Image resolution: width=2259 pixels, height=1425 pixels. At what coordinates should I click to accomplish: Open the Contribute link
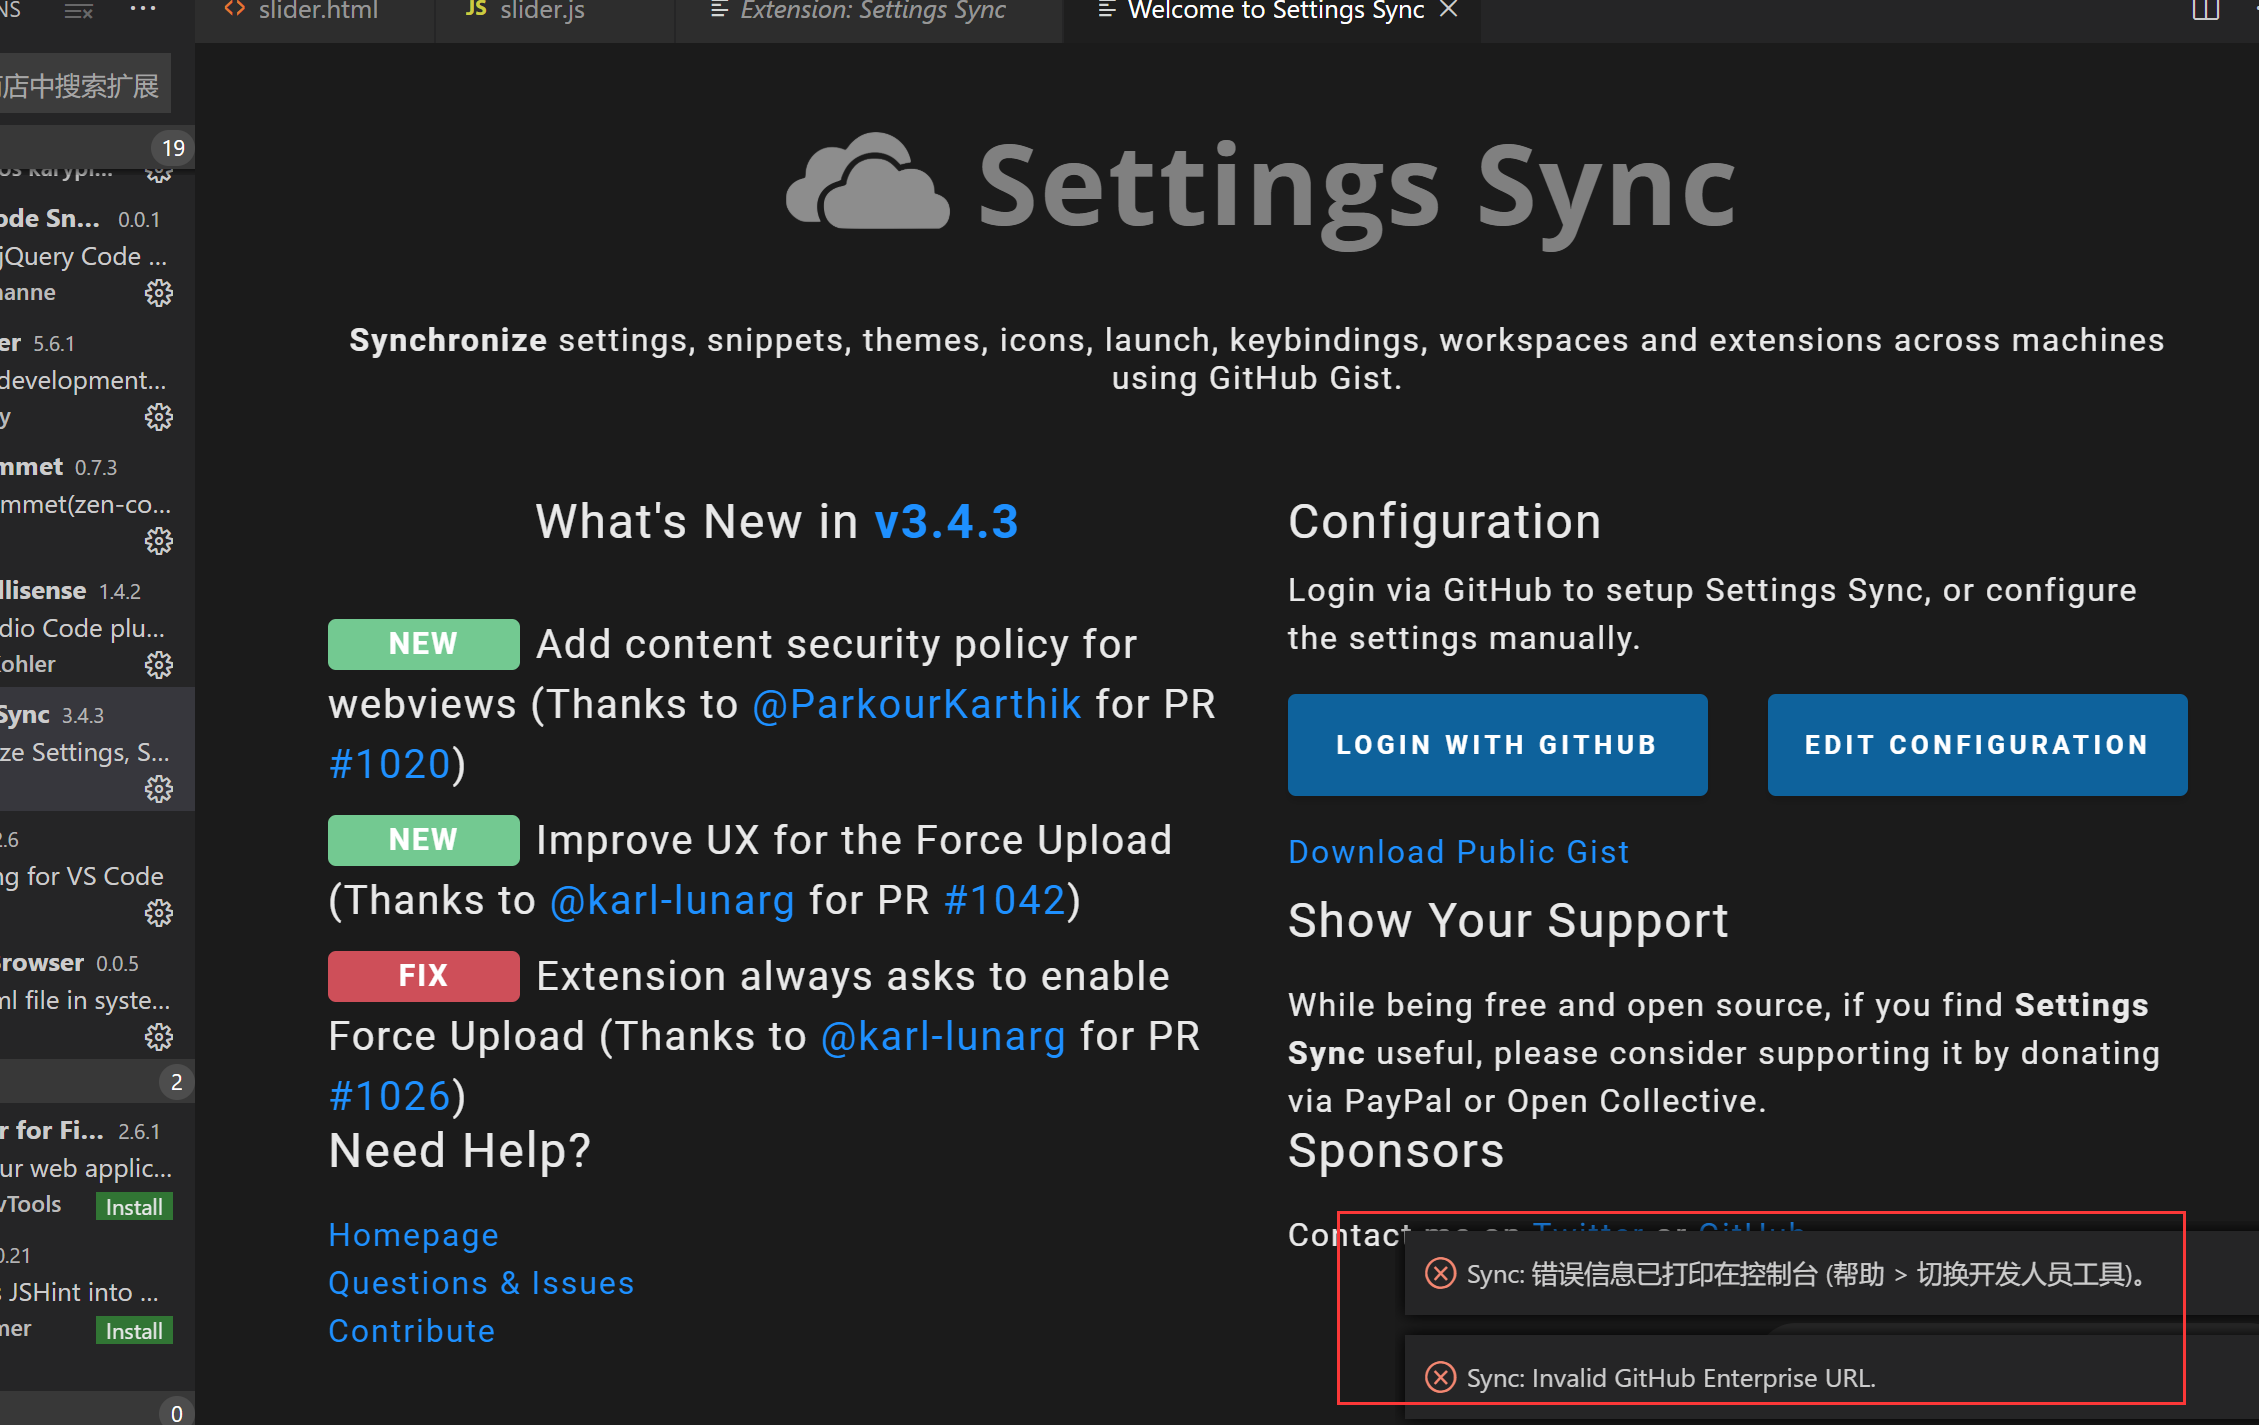[x=412, y=1331]
